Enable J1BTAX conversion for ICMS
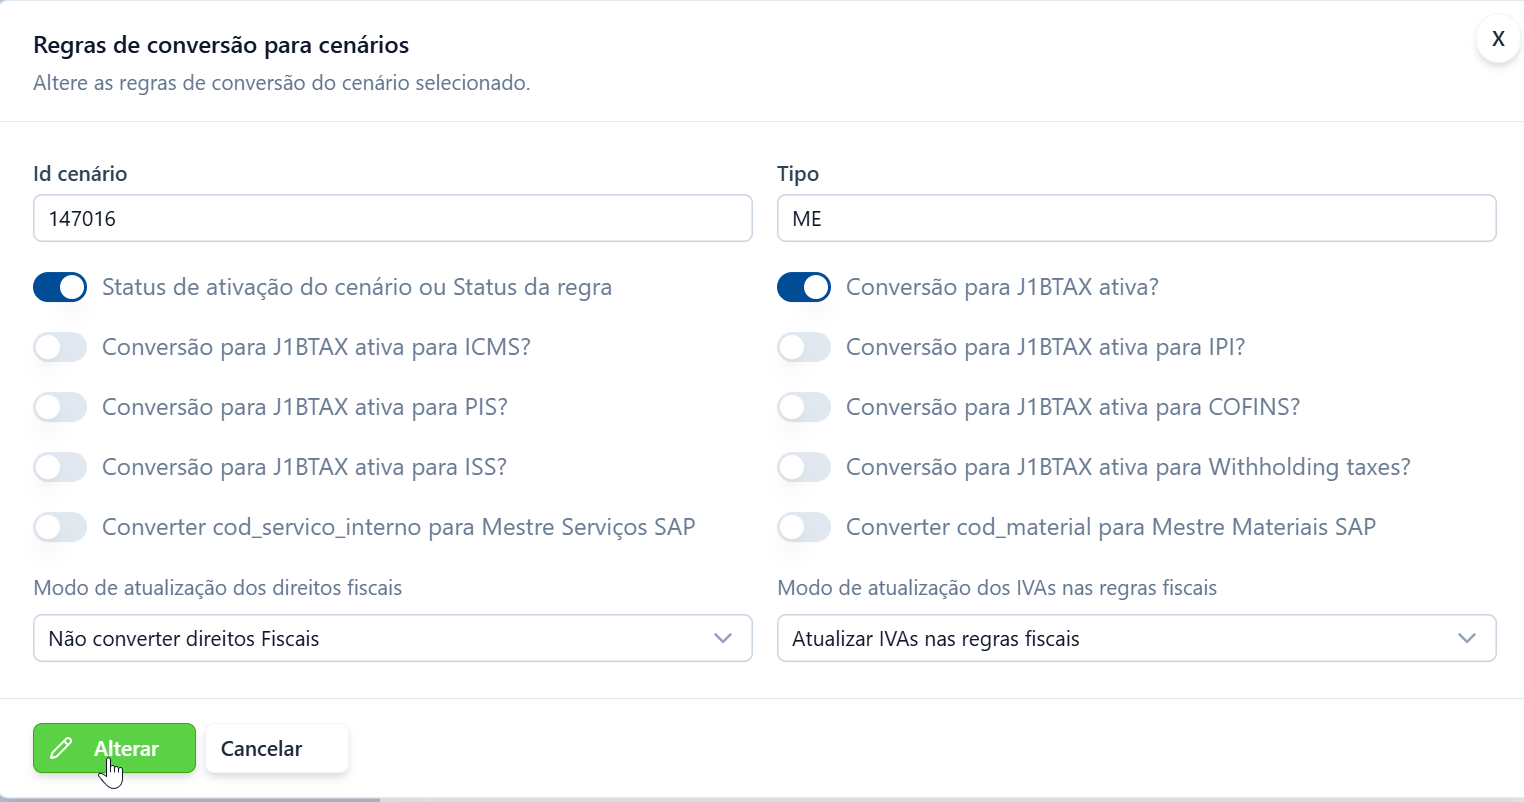The height and width of the screenshot is (802, 1524). (x=60, y=347)
